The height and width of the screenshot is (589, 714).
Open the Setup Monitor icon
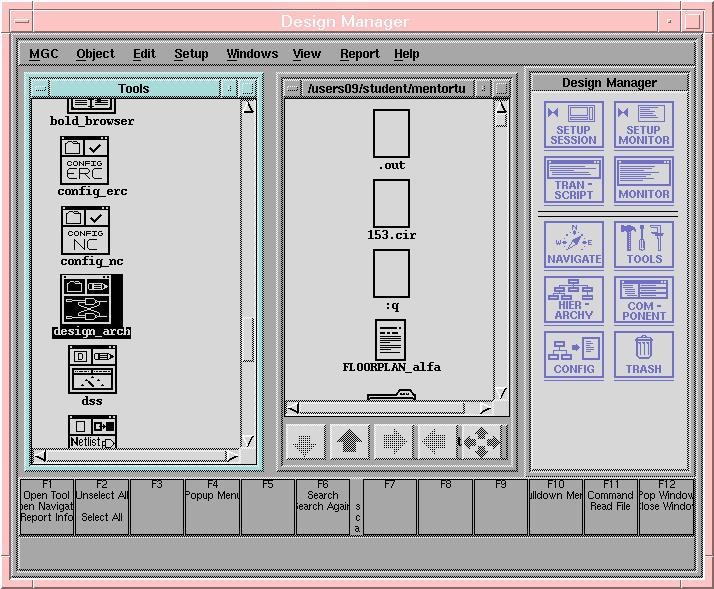(643, 125)
